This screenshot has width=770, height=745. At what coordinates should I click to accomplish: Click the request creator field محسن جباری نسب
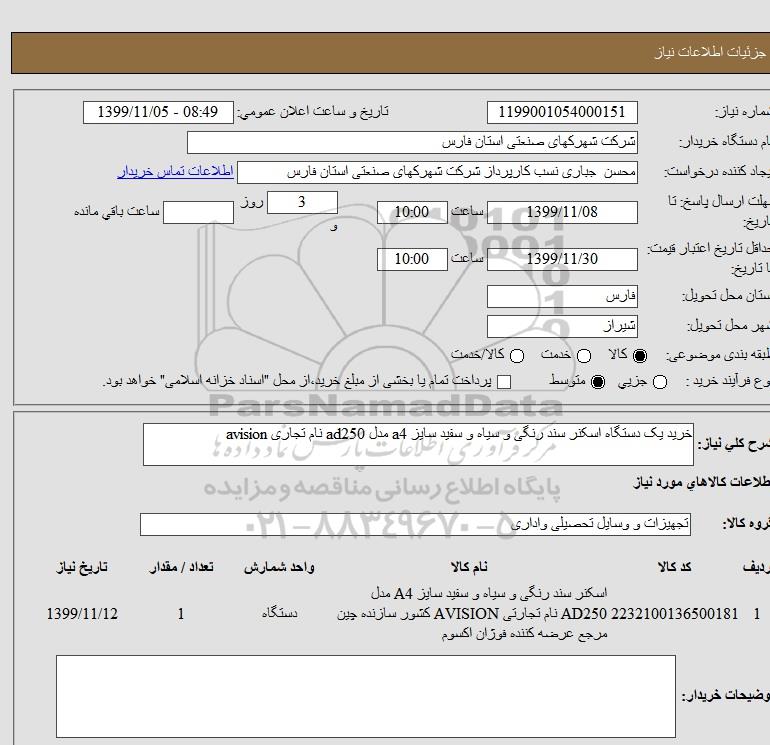(437, 172)
